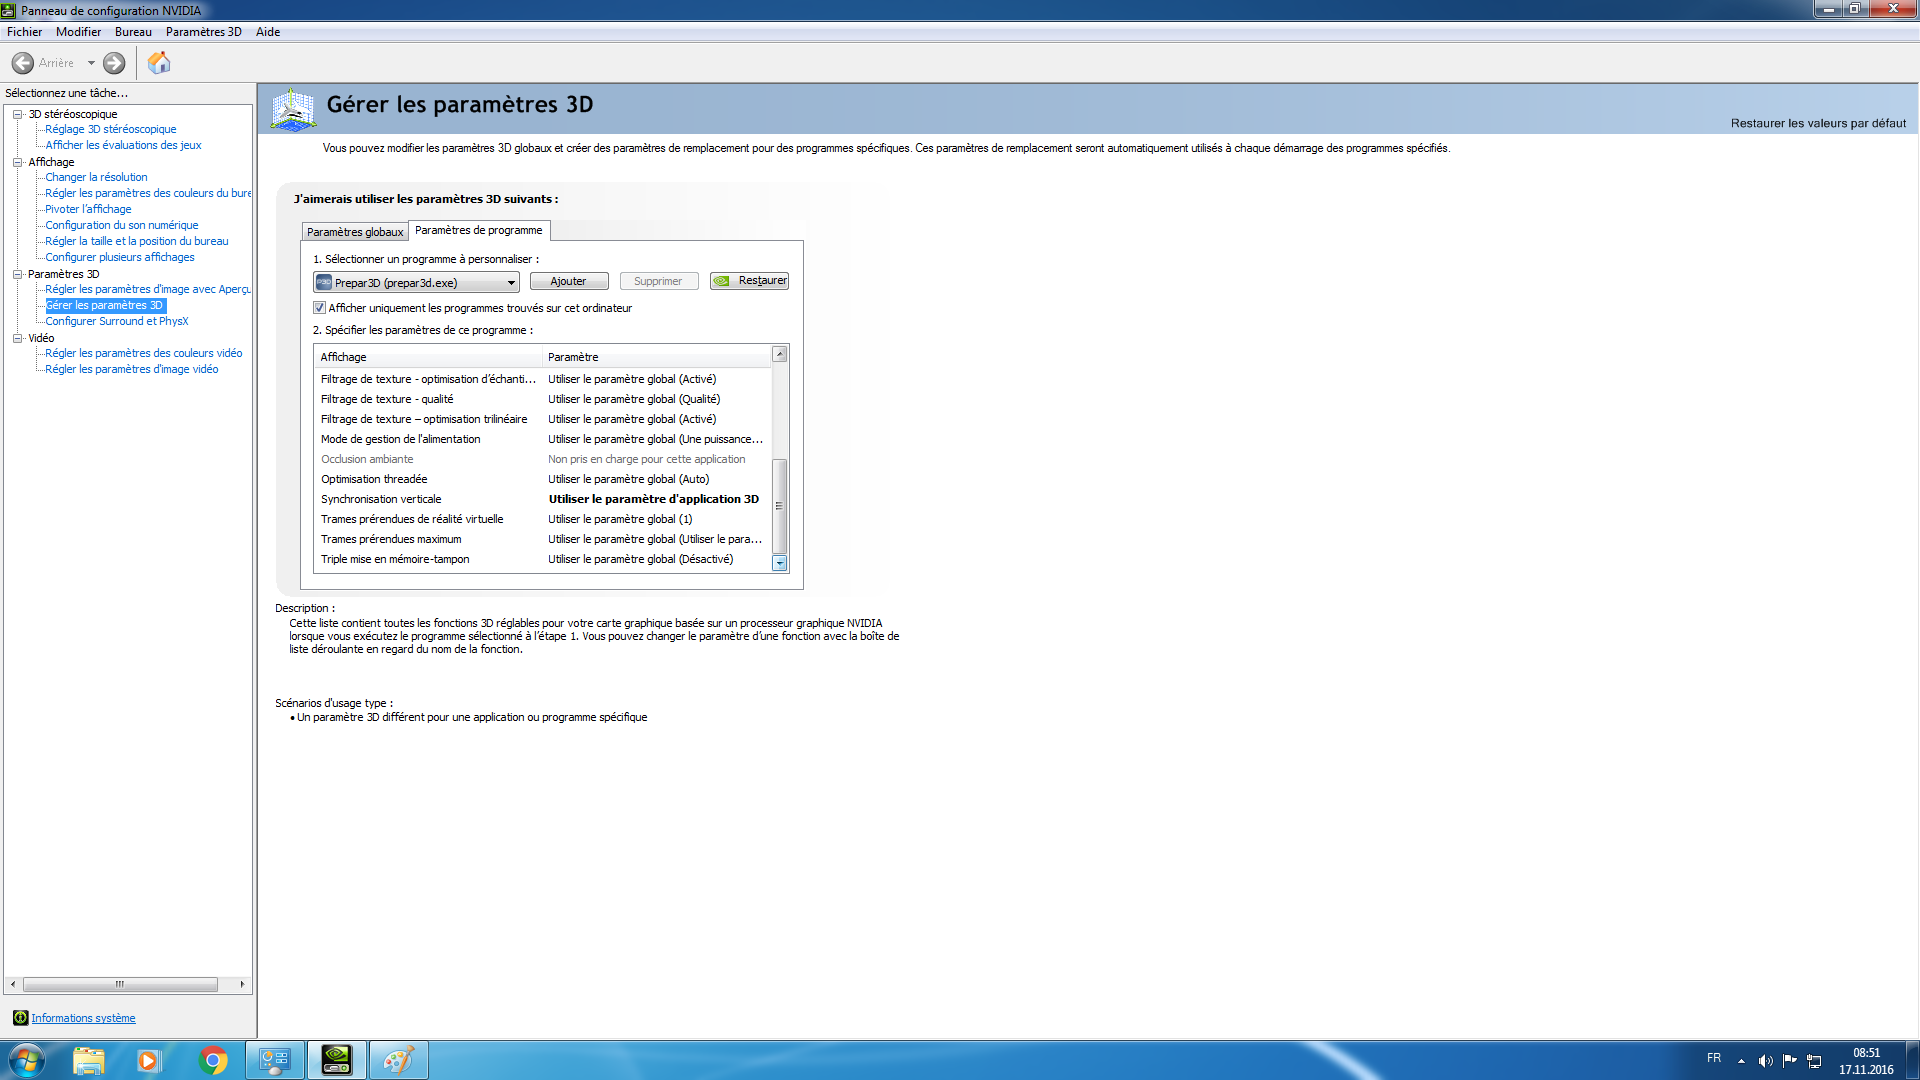1920x1080 pixels.
Task: Open Triple mise en mémoire-tampon value
Action: click(640, 559)
